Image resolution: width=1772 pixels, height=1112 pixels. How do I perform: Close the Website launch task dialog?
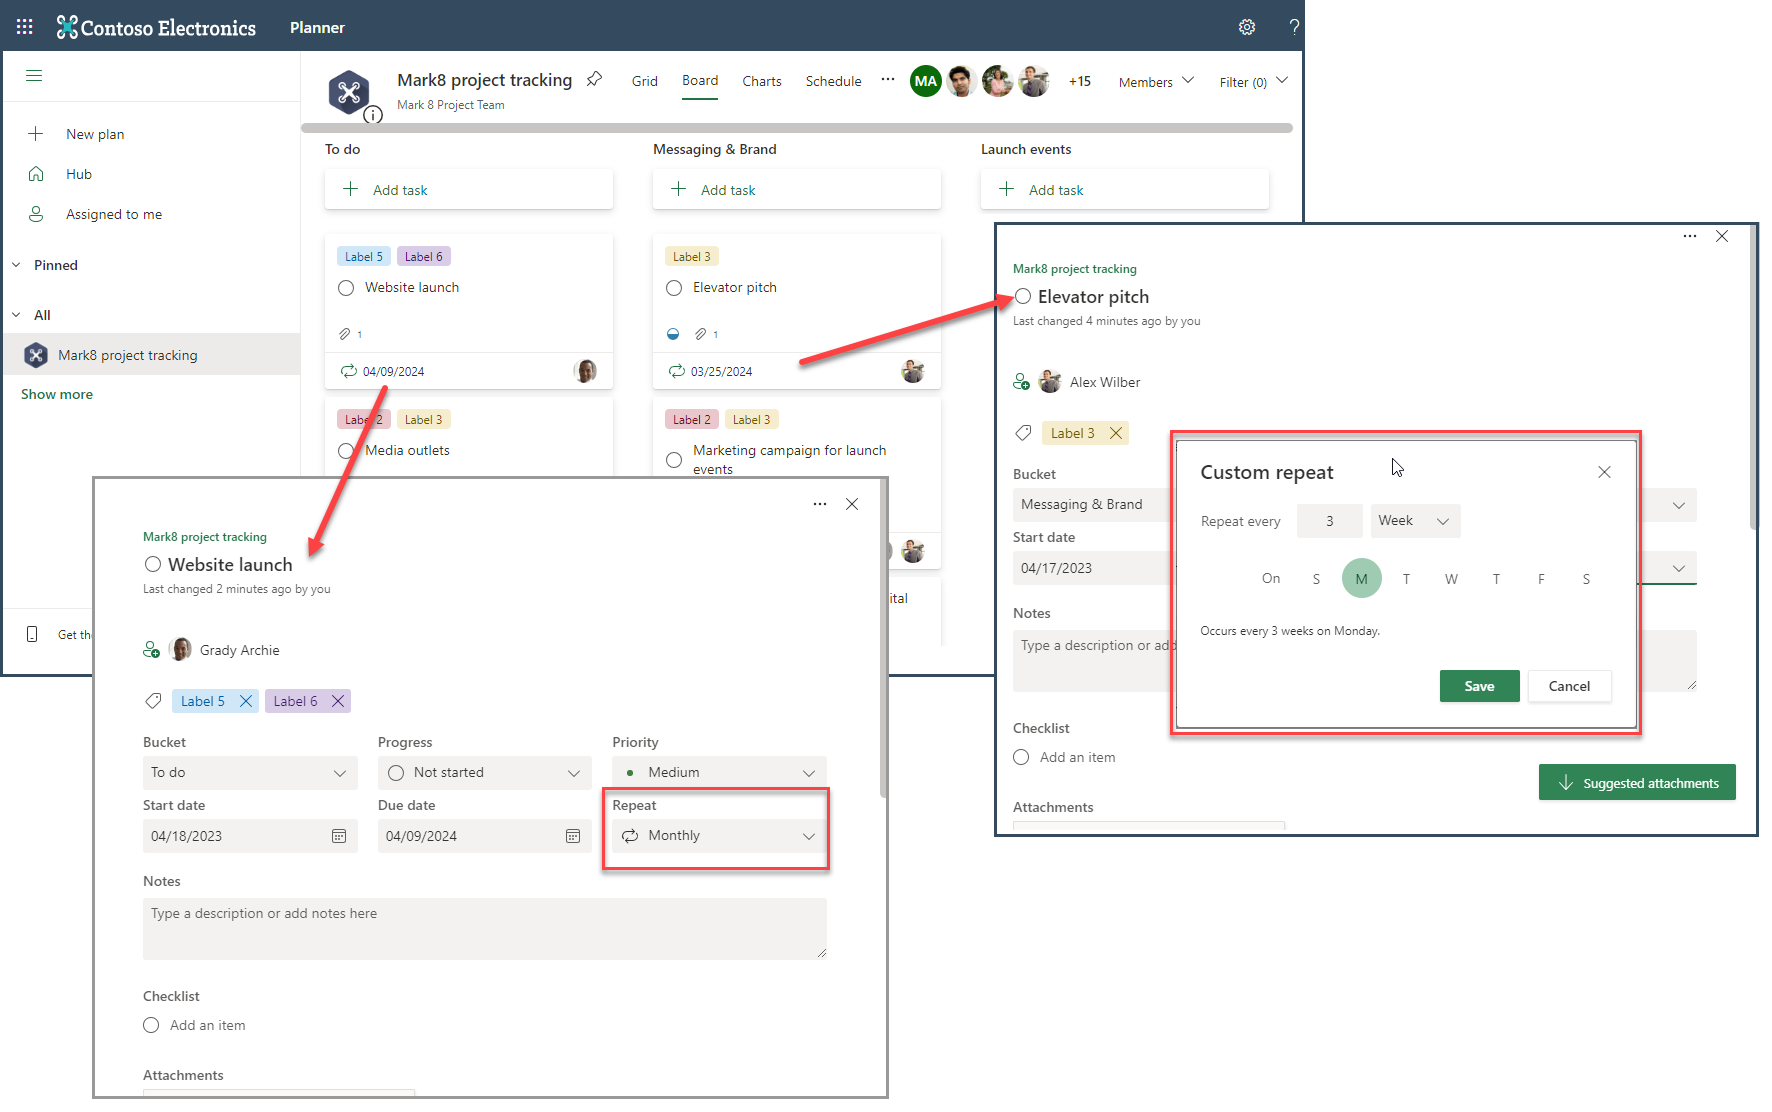(x=852, y=504)
